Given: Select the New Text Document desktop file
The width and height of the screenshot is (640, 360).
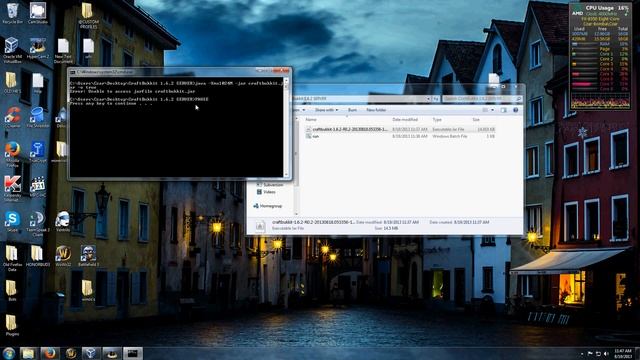Looking at the screenshot, I should [63, 51].
